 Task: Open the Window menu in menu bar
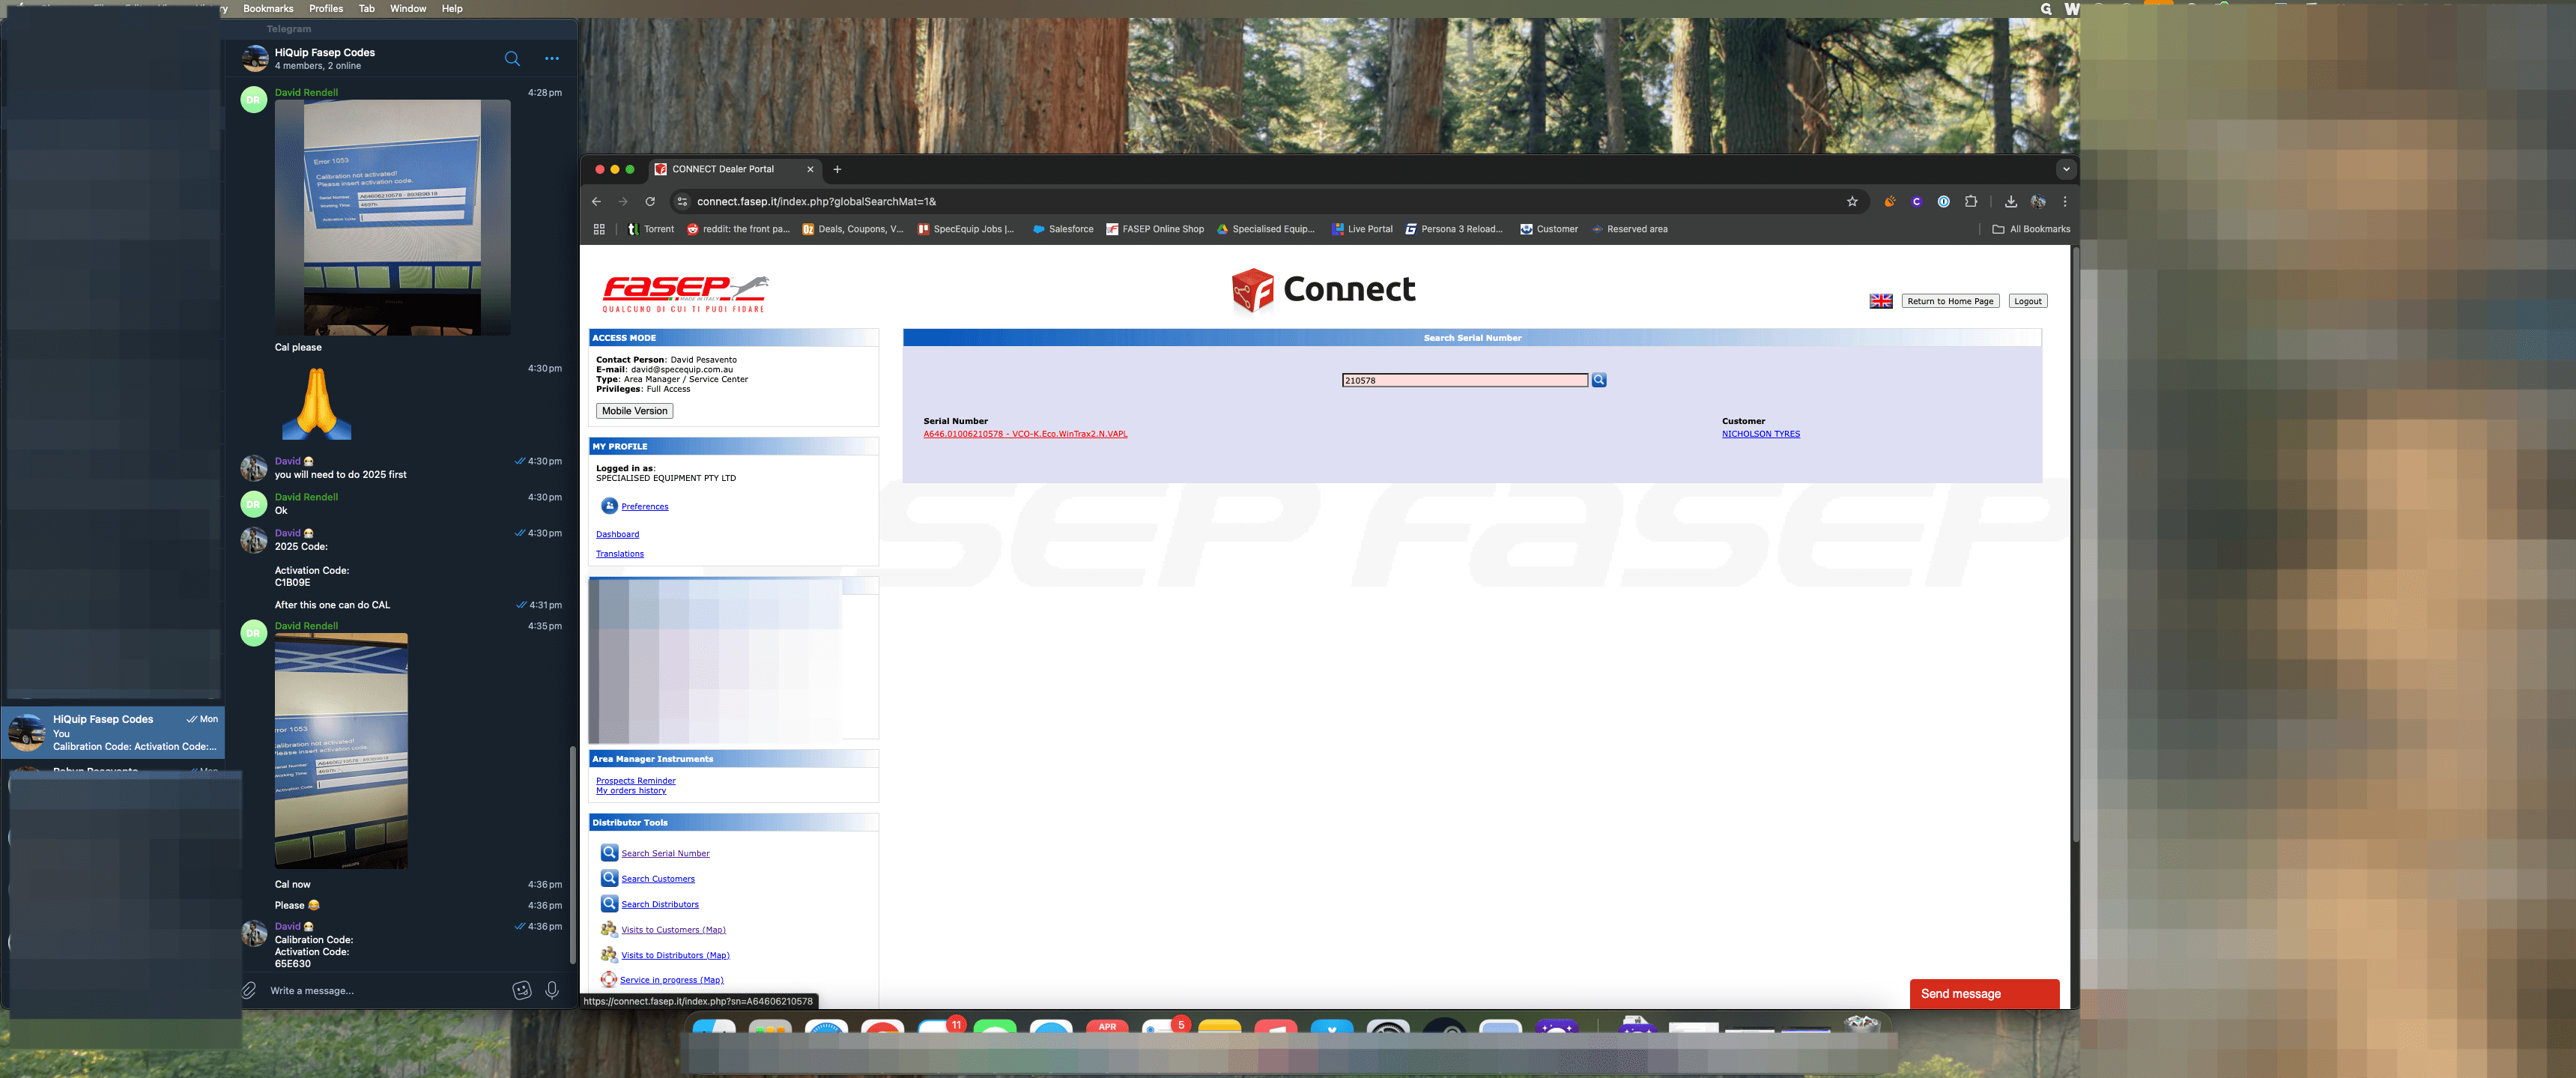407,8
